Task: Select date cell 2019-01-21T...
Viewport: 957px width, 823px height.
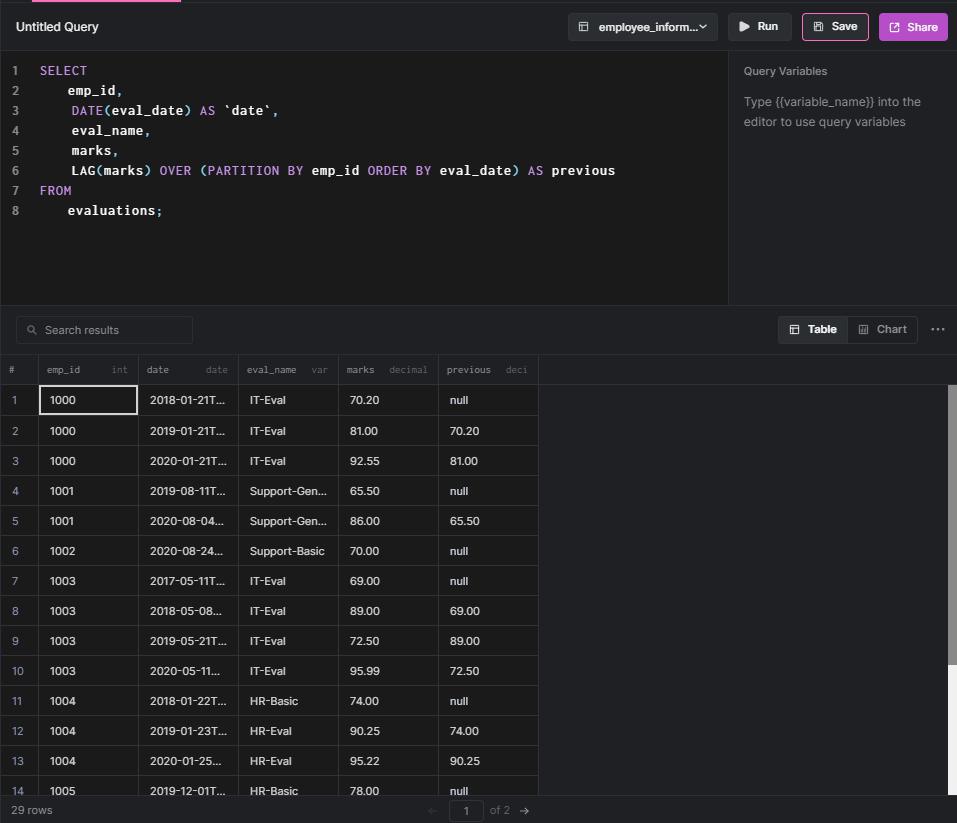Action: [189, 431]
